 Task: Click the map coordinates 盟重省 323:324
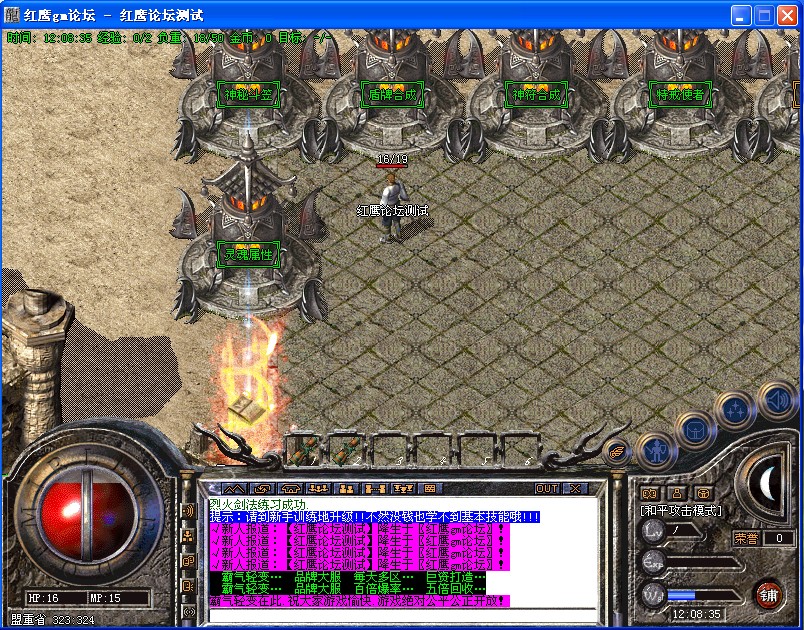[52, 620]
